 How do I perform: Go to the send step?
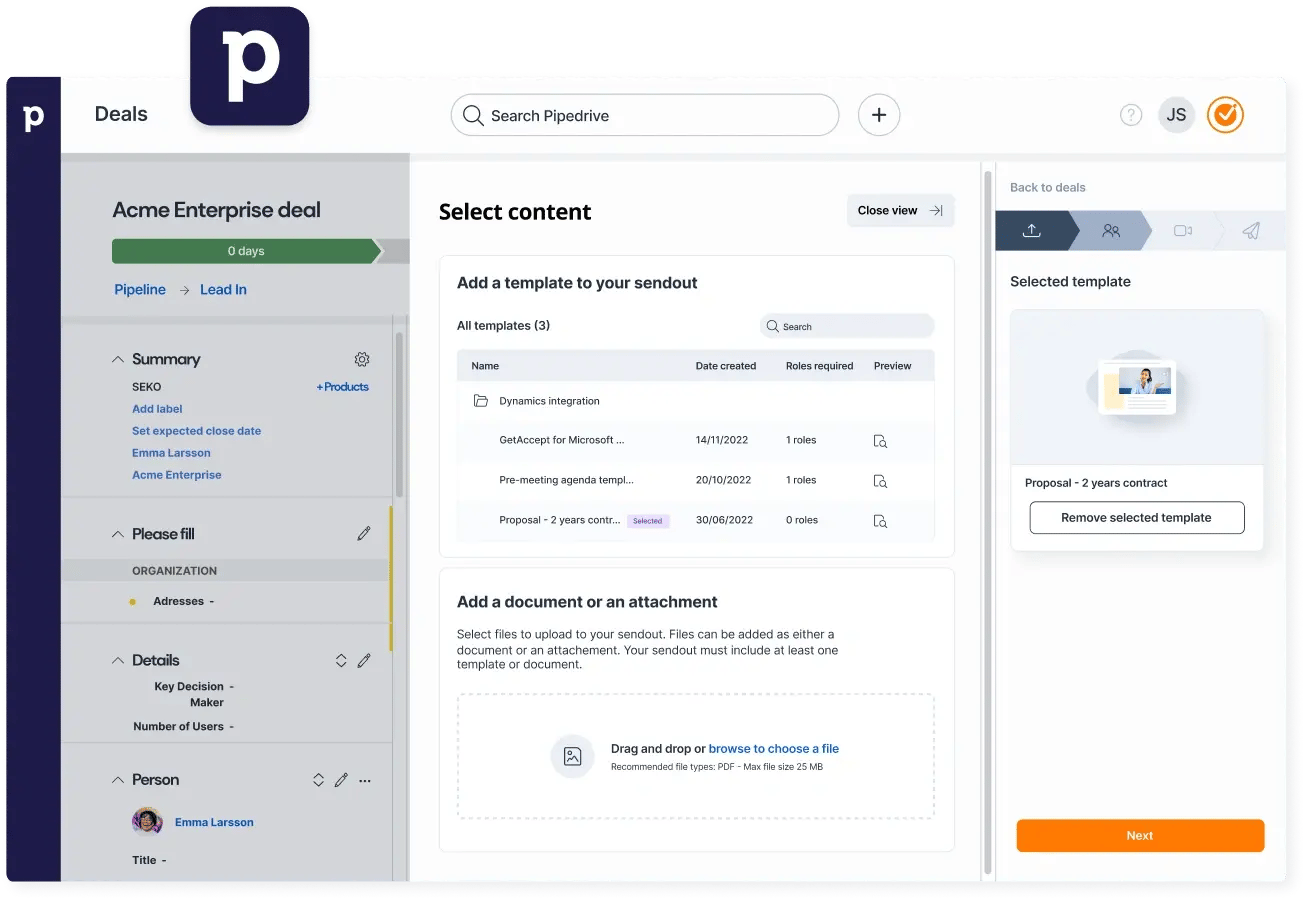[x=1251, y=230]
